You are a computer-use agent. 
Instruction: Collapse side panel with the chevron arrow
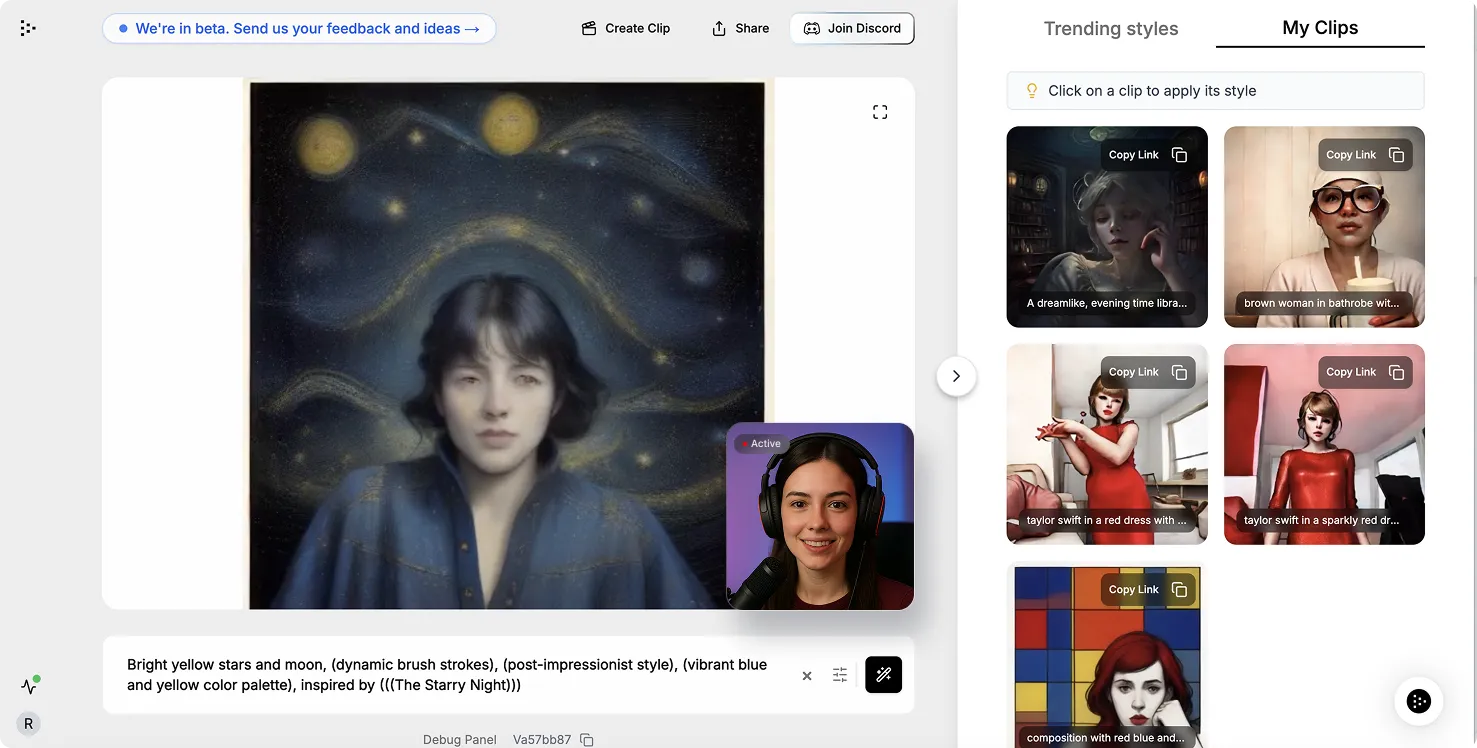click(x=956, y=376)
